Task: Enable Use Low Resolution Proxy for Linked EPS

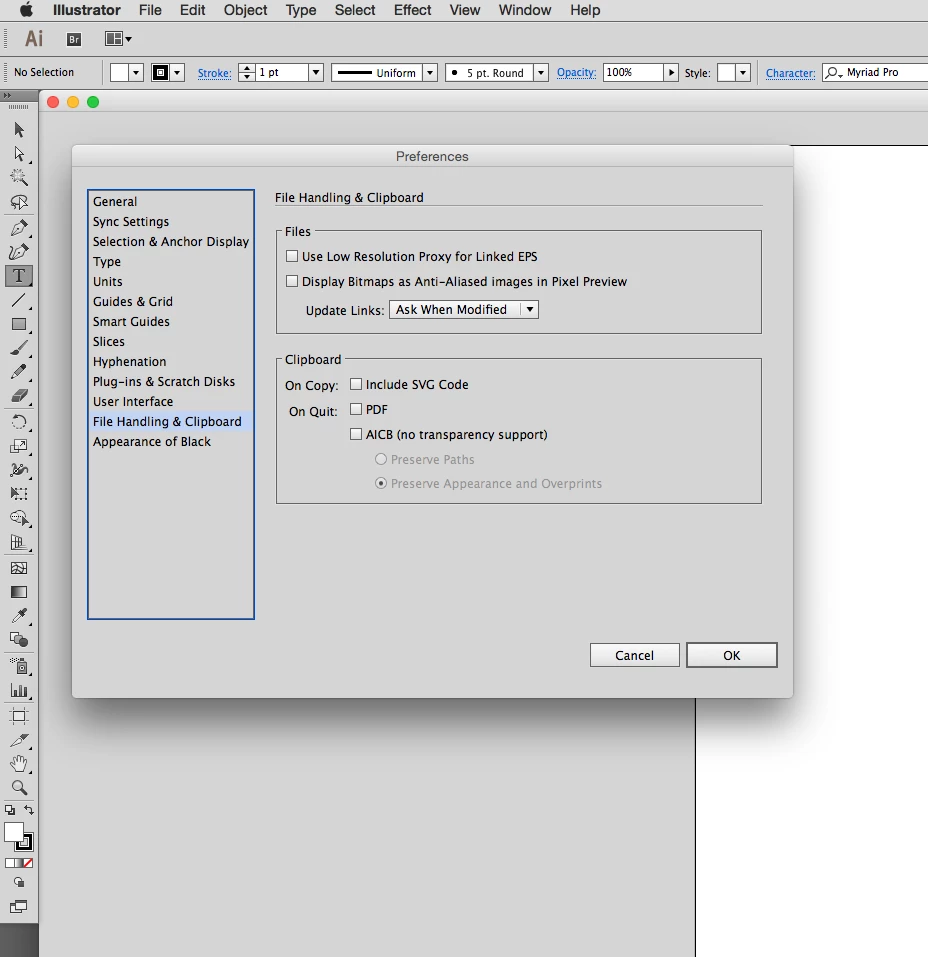Action: [x=292, y=256]
